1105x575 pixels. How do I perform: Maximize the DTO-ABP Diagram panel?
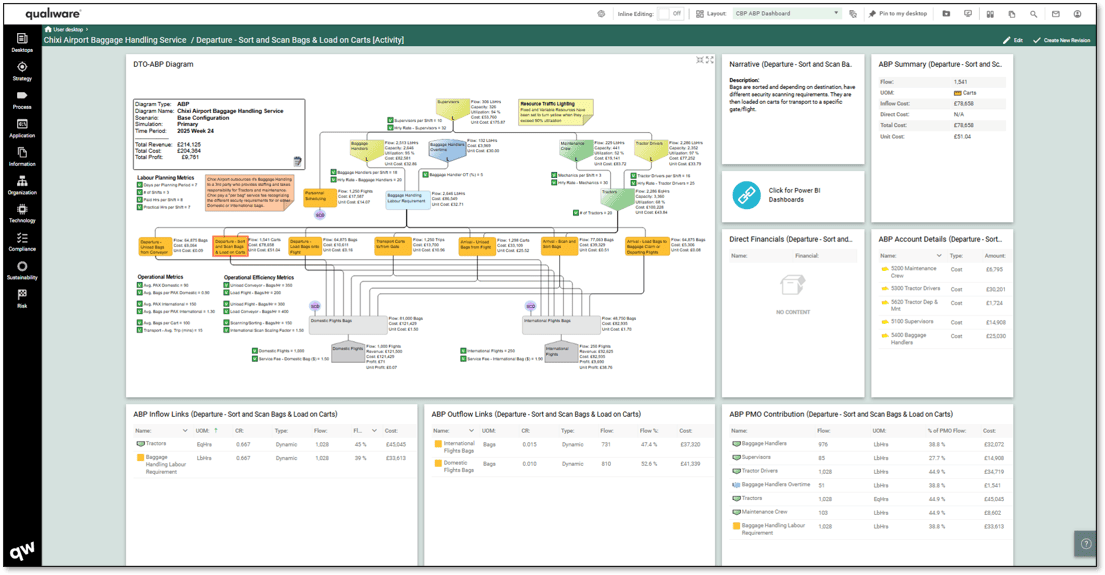(709, 60)
